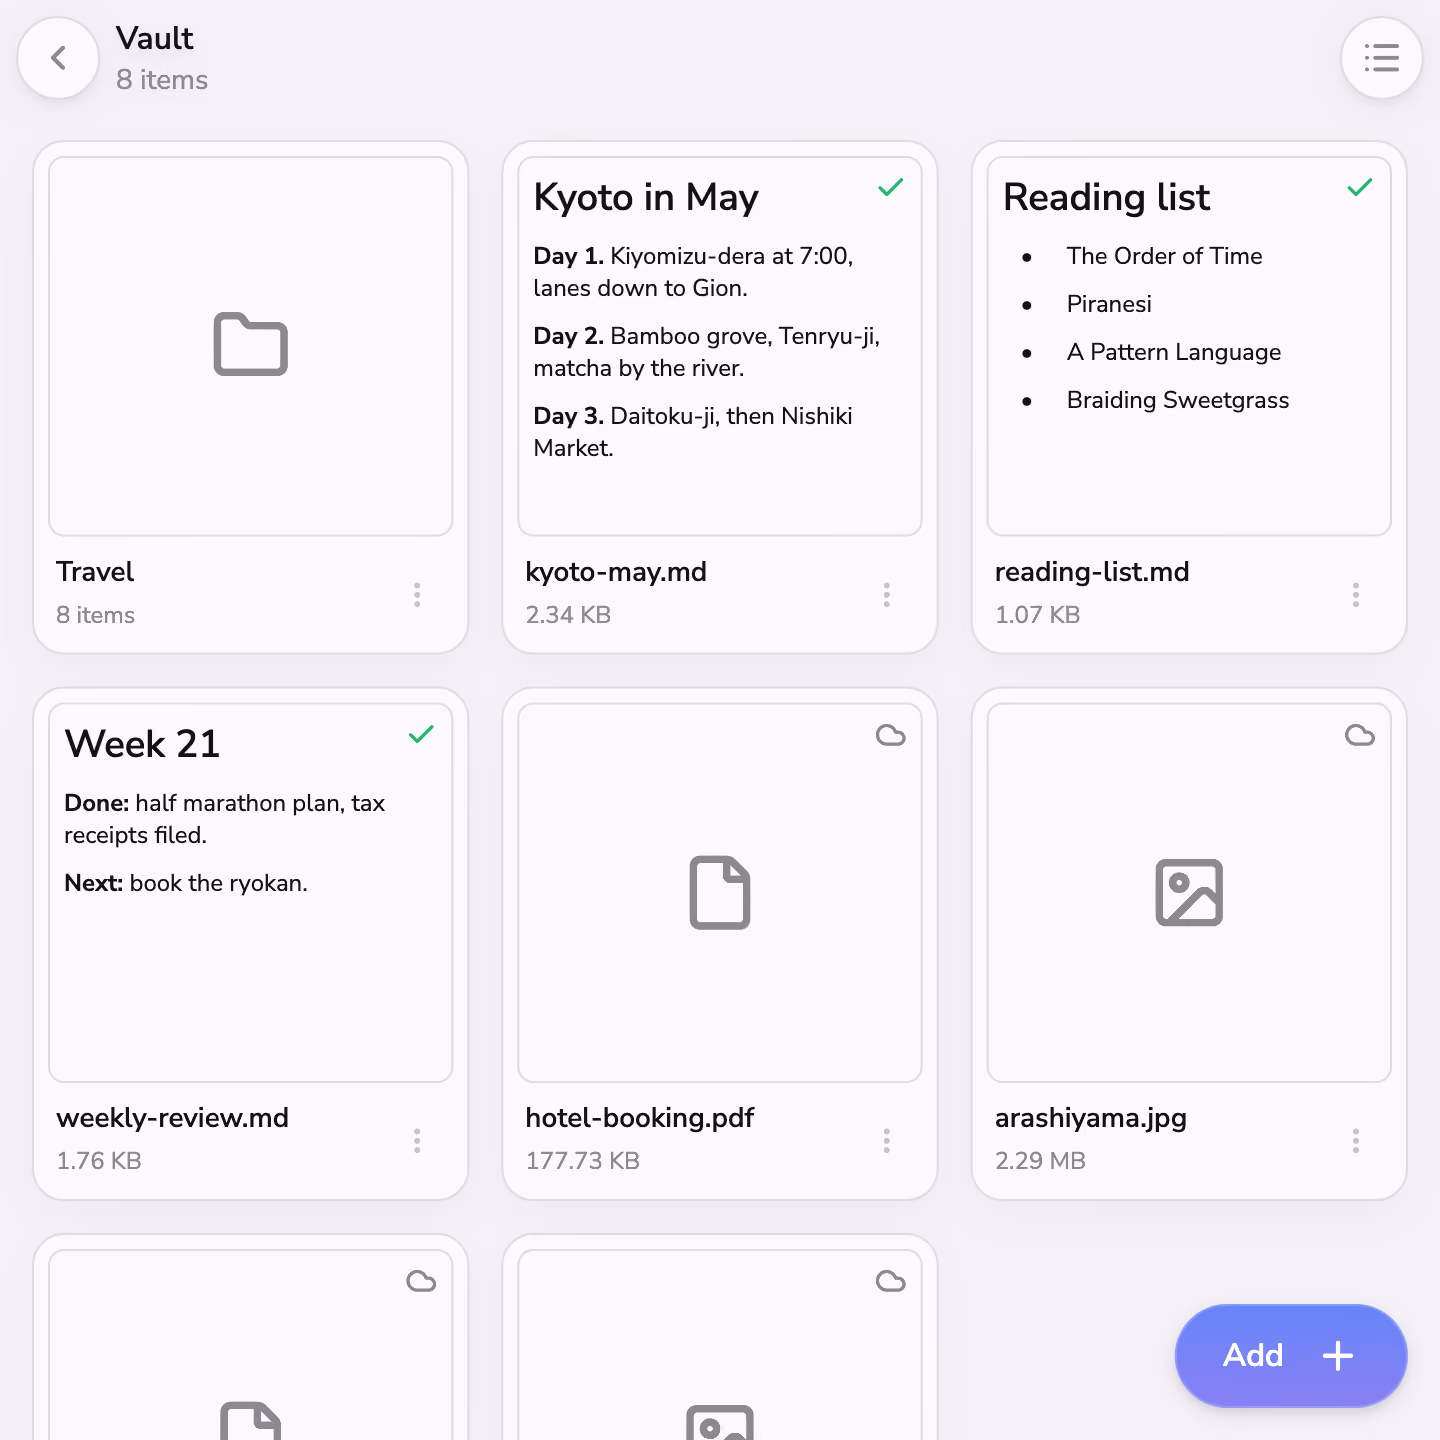This screenshot has height=1440, width=1440.
Task: Click the 2.34 KB file size
Action: 568,615
